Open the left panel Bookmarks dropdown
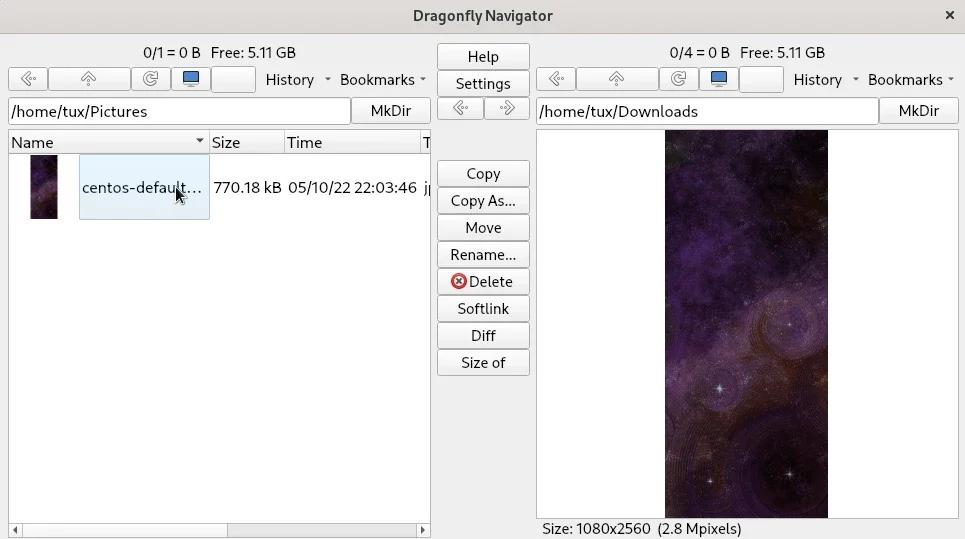 pos(383,80)
